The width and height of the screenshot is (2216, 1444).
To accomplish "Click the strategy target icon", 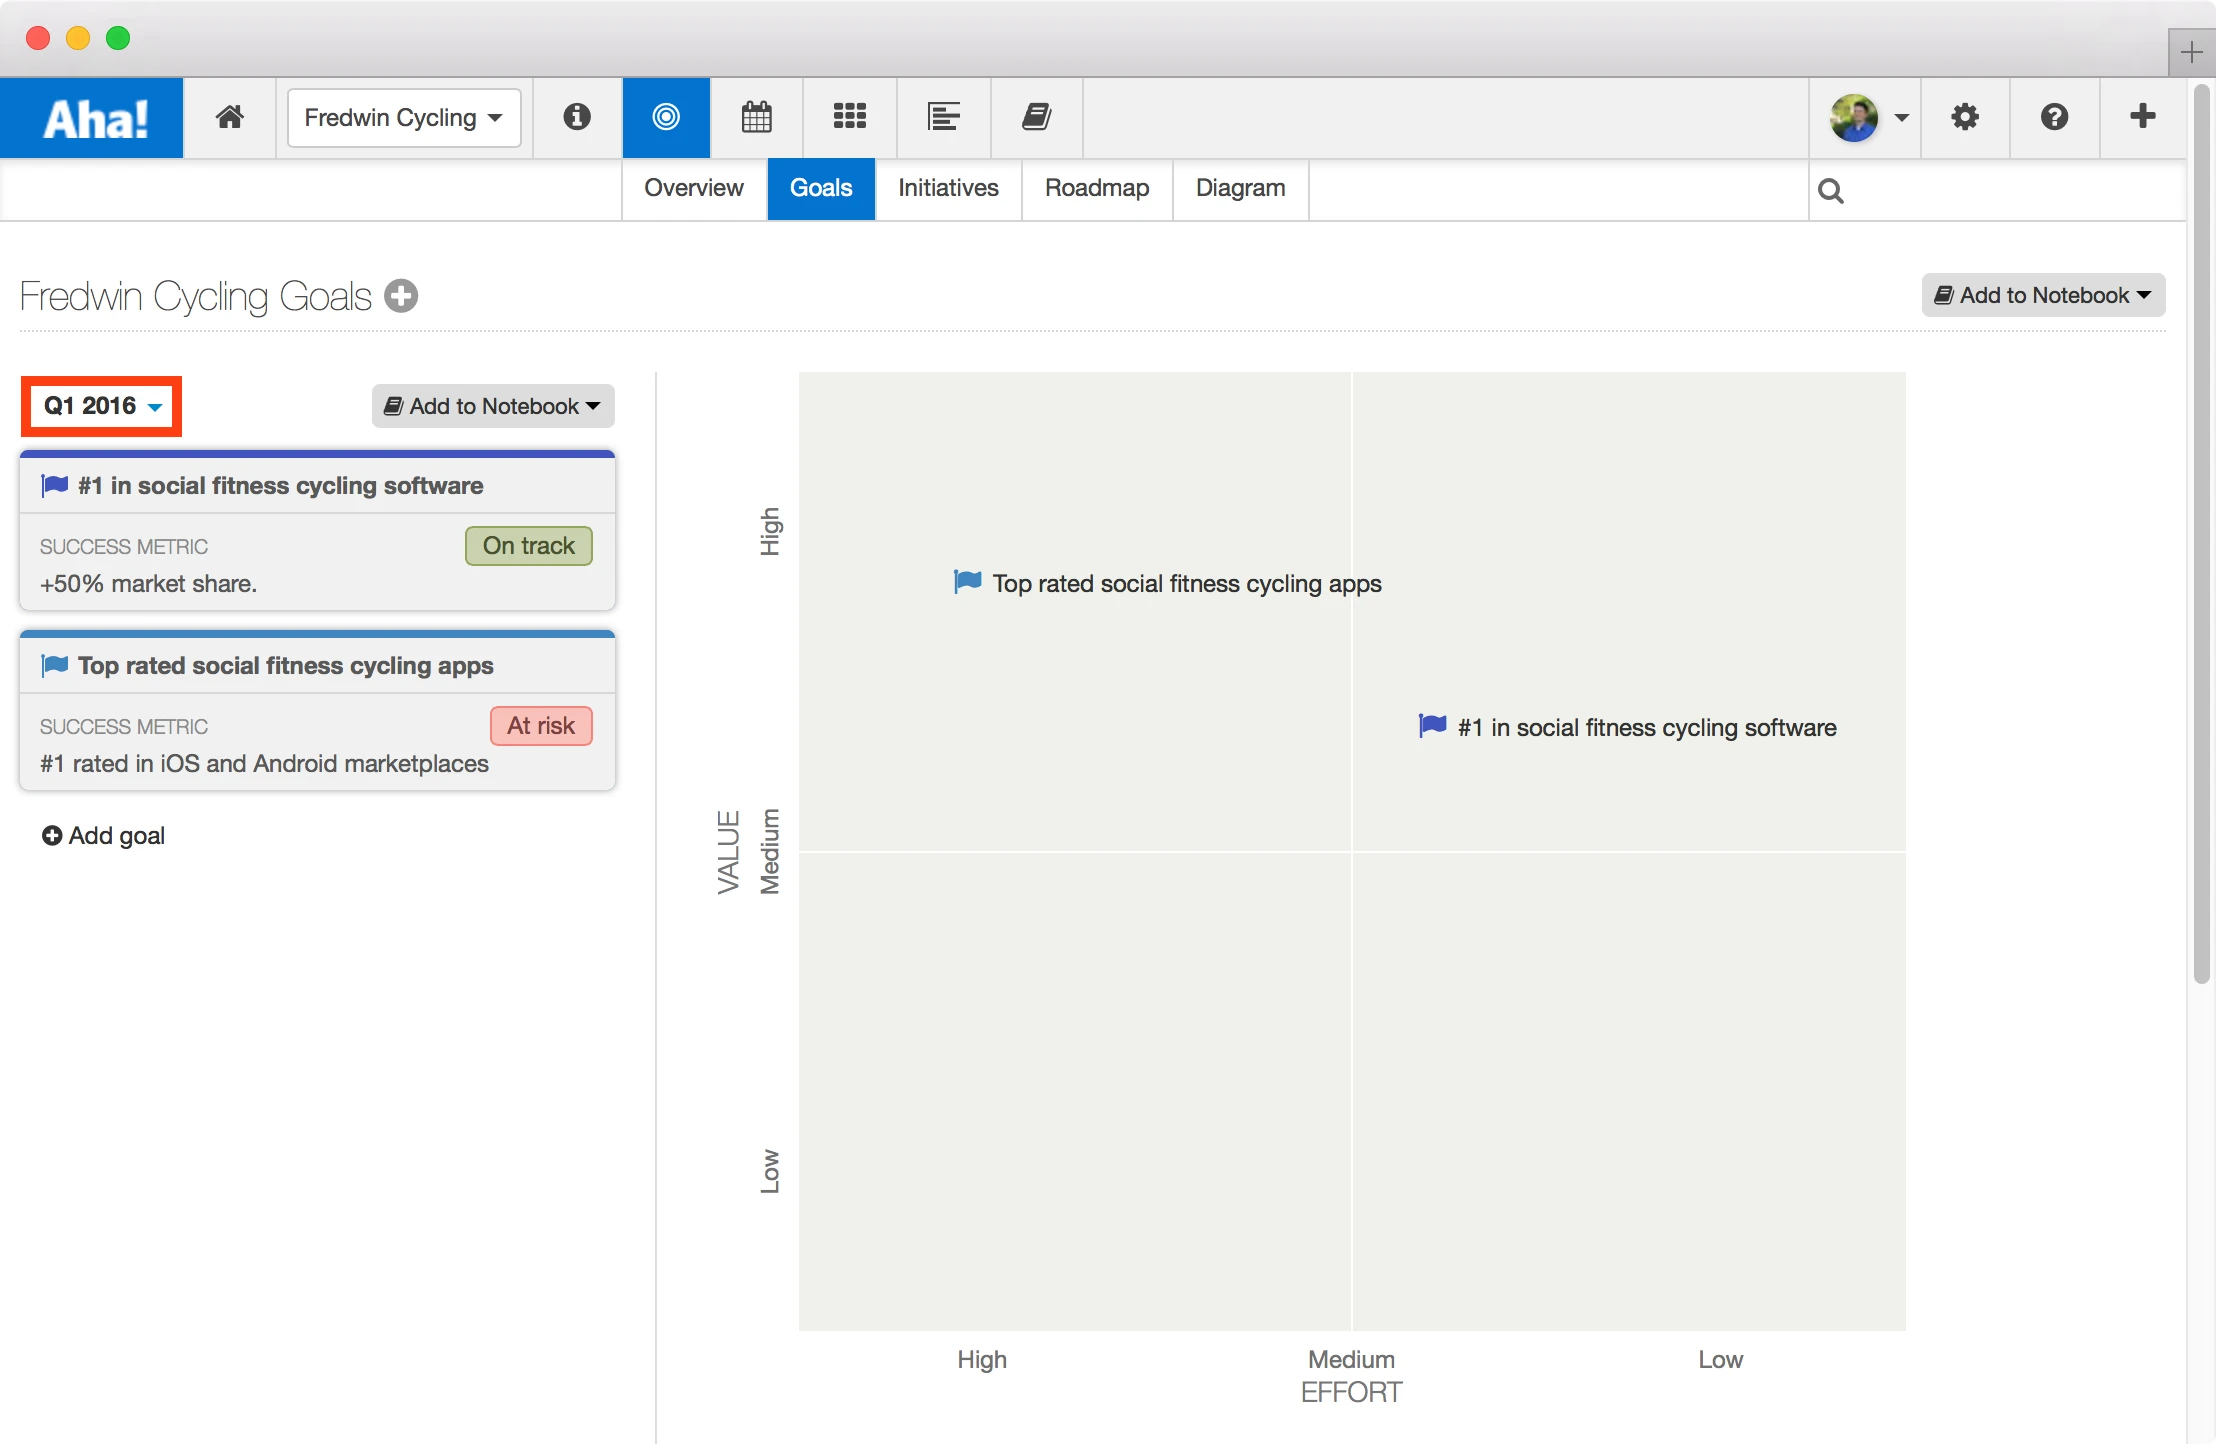I will pyautogui.click(x=666, y=117).
